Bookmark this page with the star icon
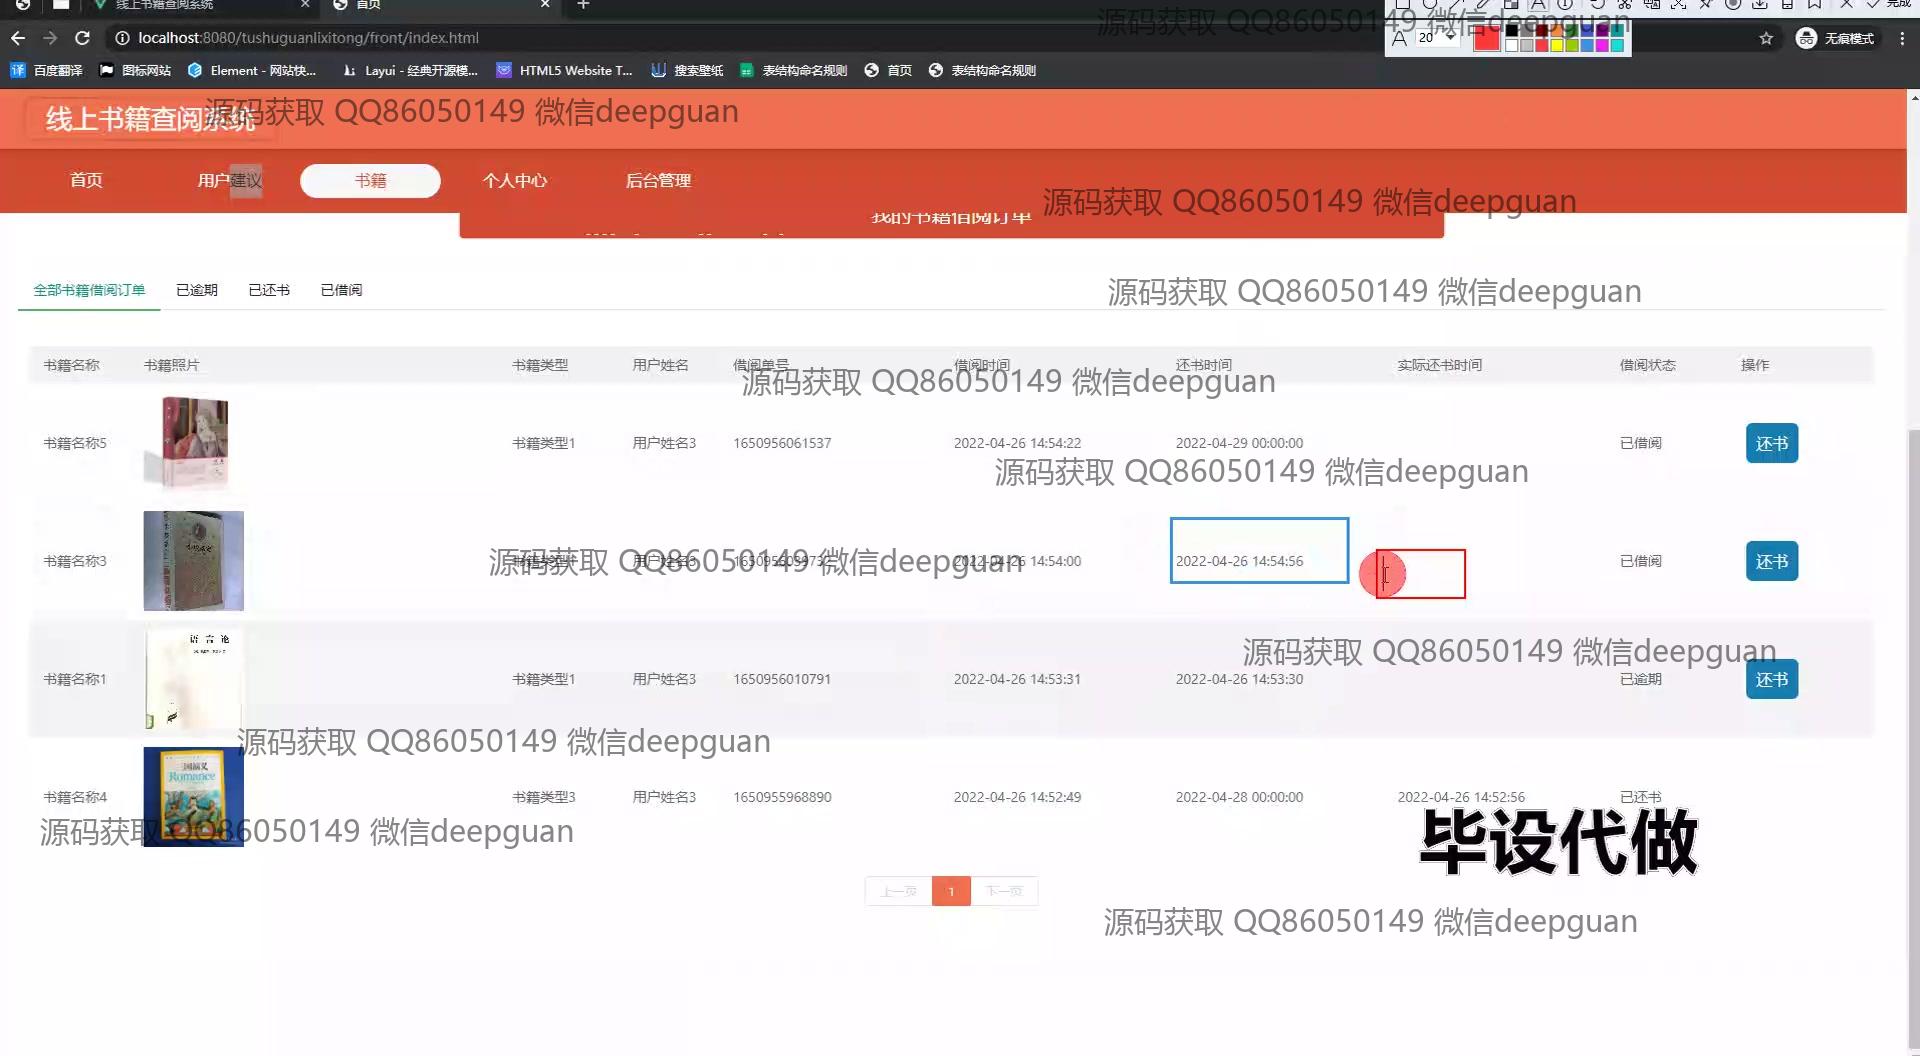 coord(1766,38)
